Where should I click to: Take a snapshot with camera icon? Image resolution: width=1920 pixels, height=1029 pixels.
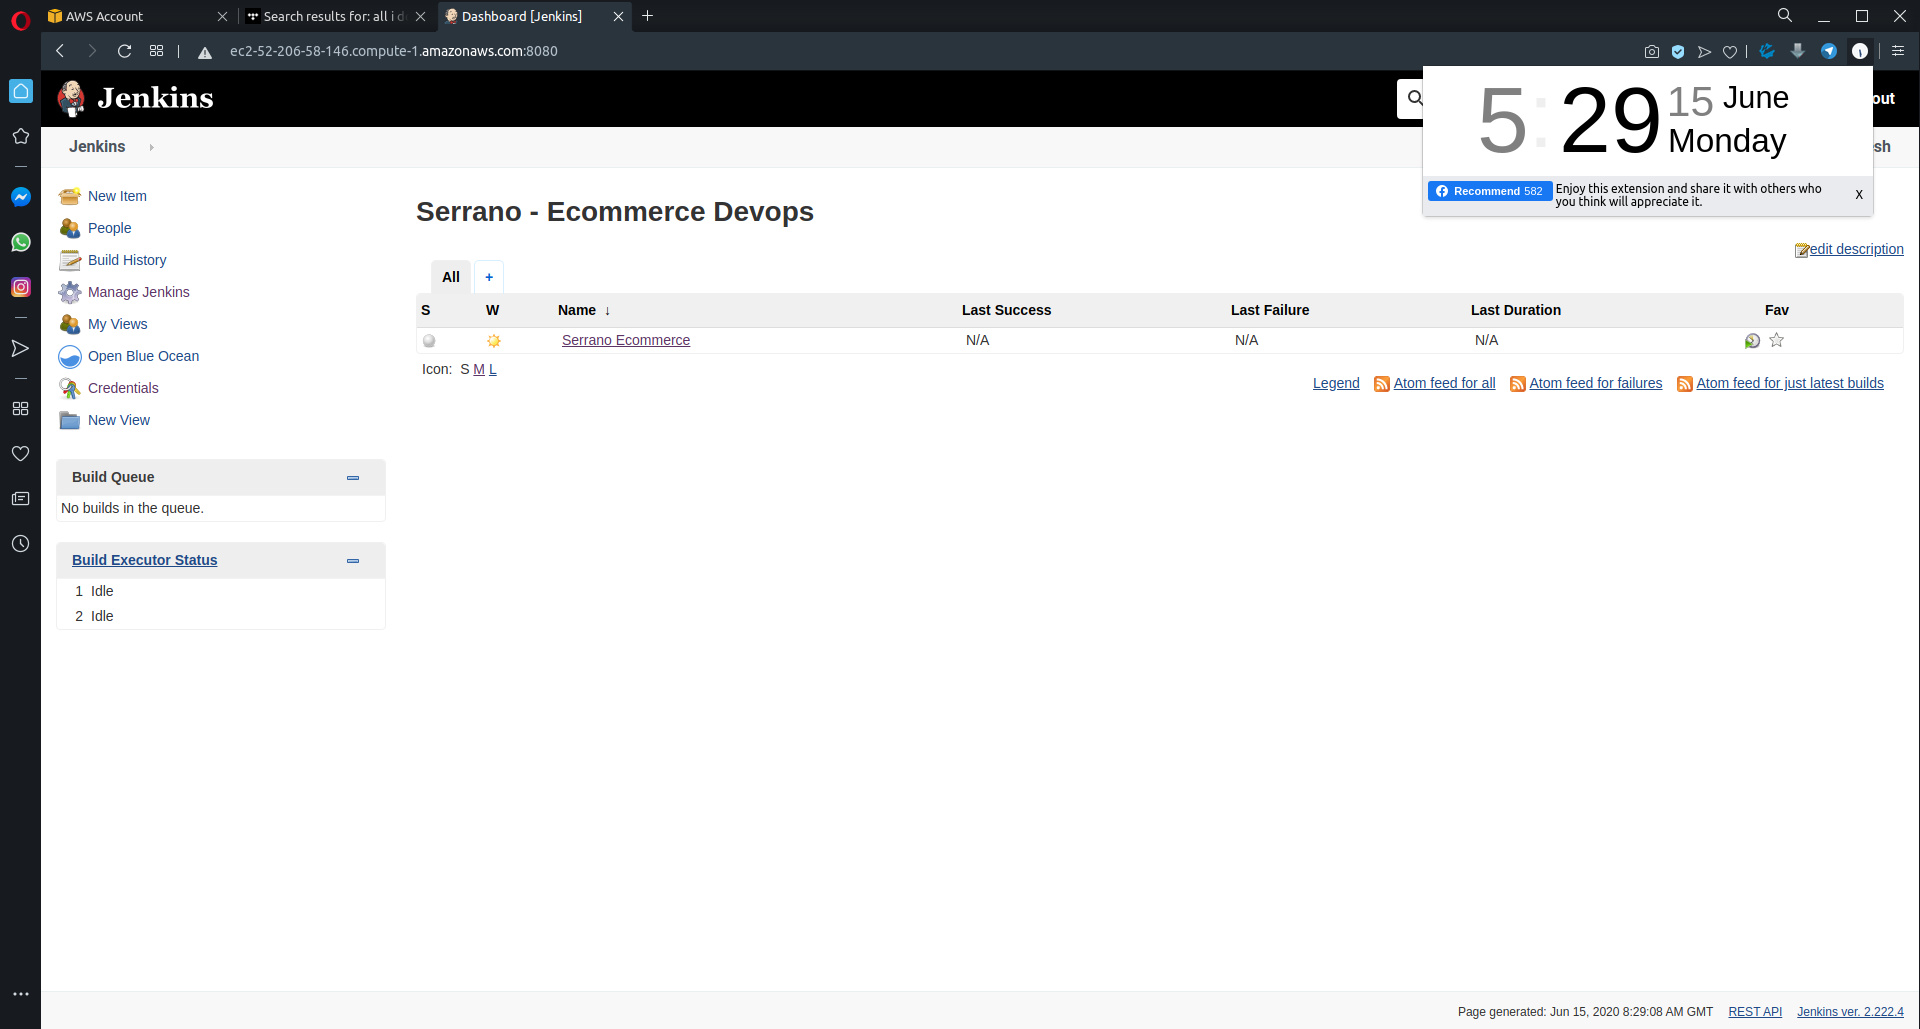1652,51
